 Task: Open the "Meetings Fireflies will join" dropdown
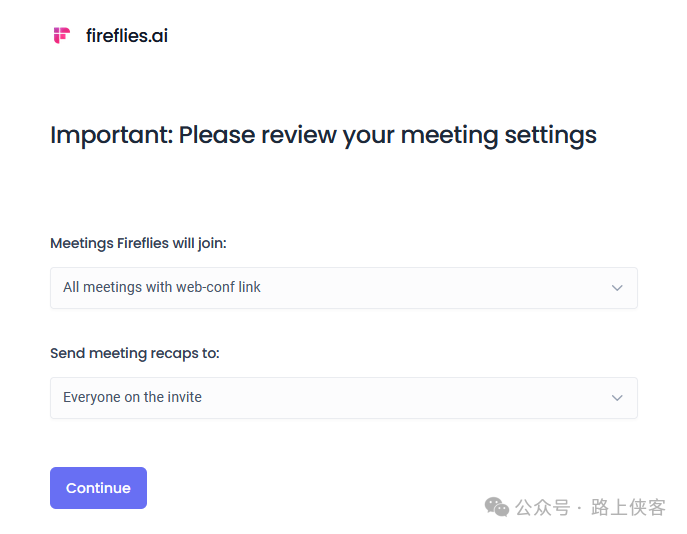click(343, 288)
